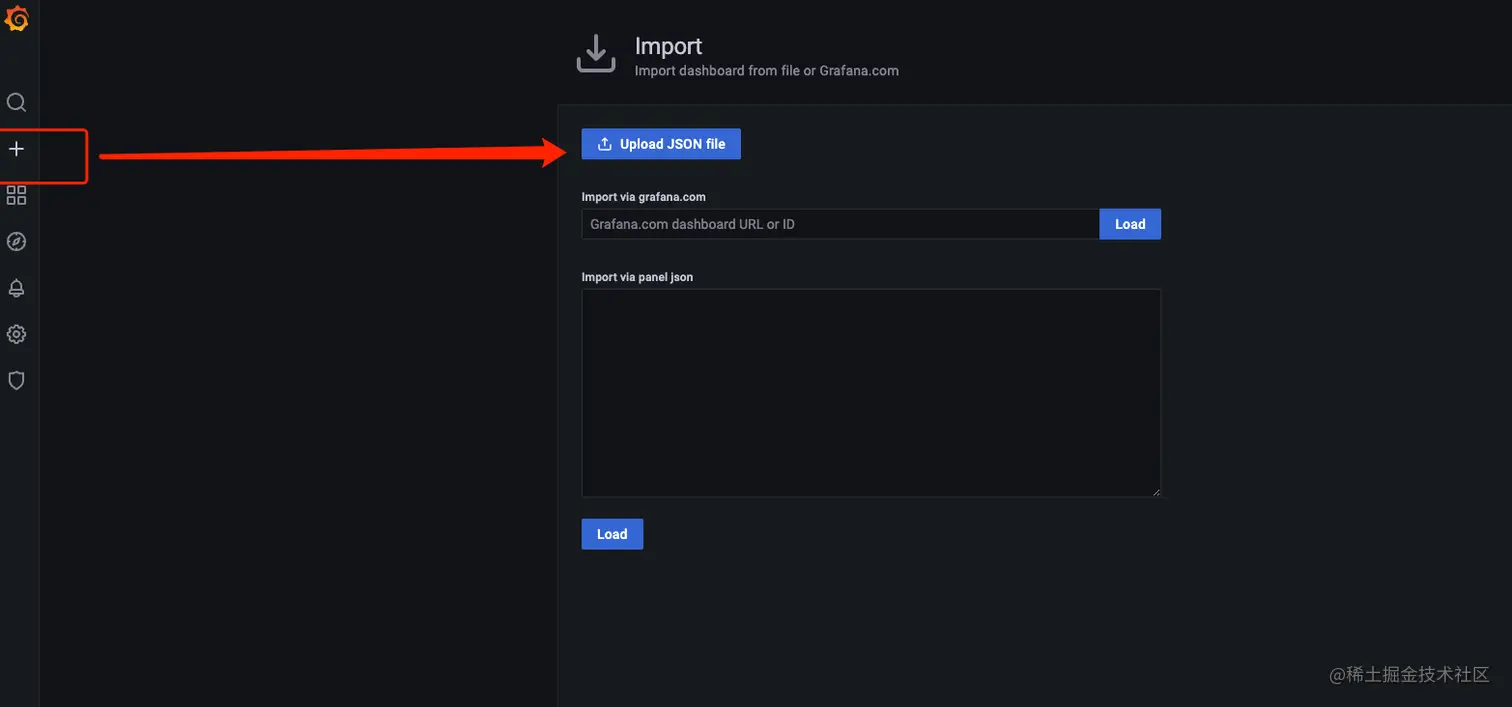The height and width of the screenshot is (707, 1512).
Task: Click the 'Import via panel json' label
Action: [x=637, y=277]
